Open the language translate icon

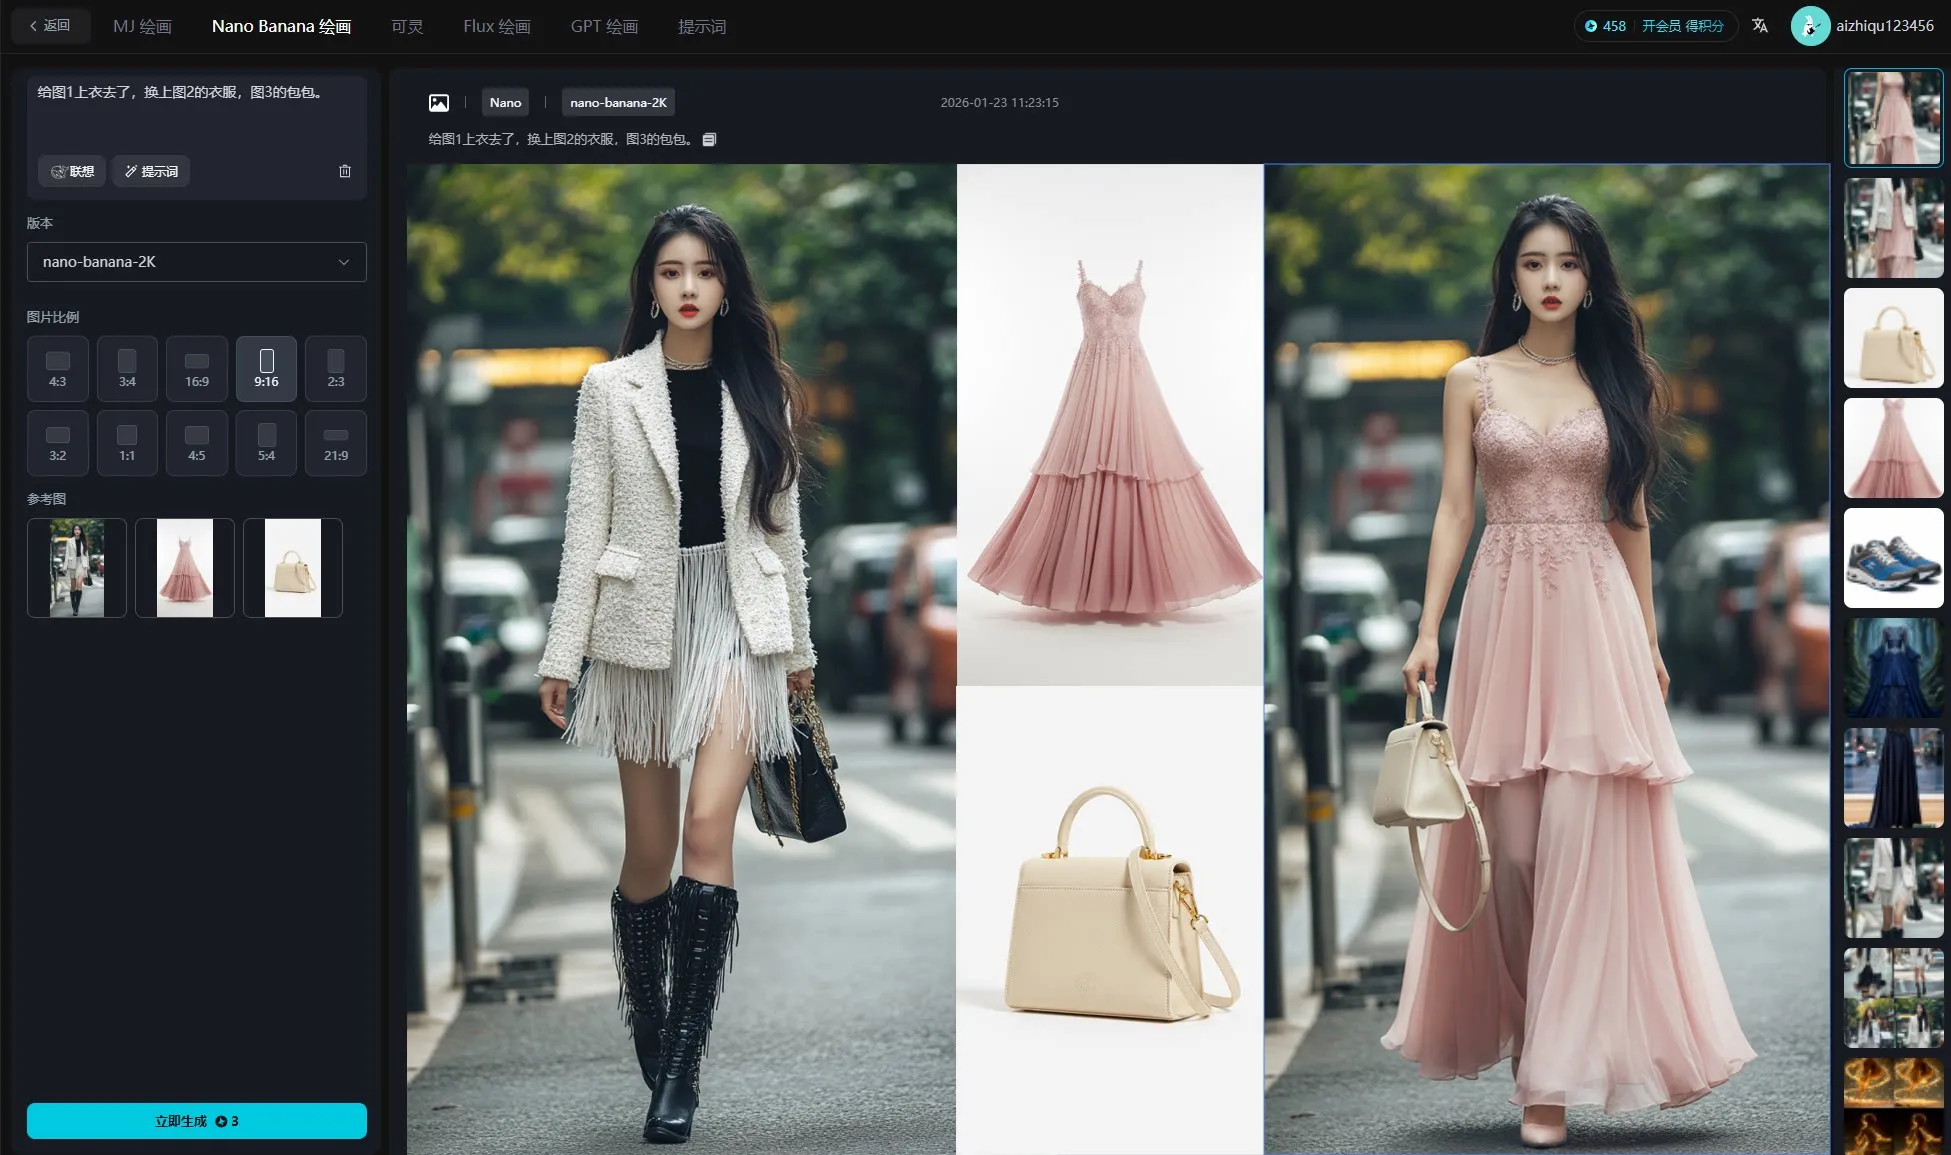tap(1760, 26)
